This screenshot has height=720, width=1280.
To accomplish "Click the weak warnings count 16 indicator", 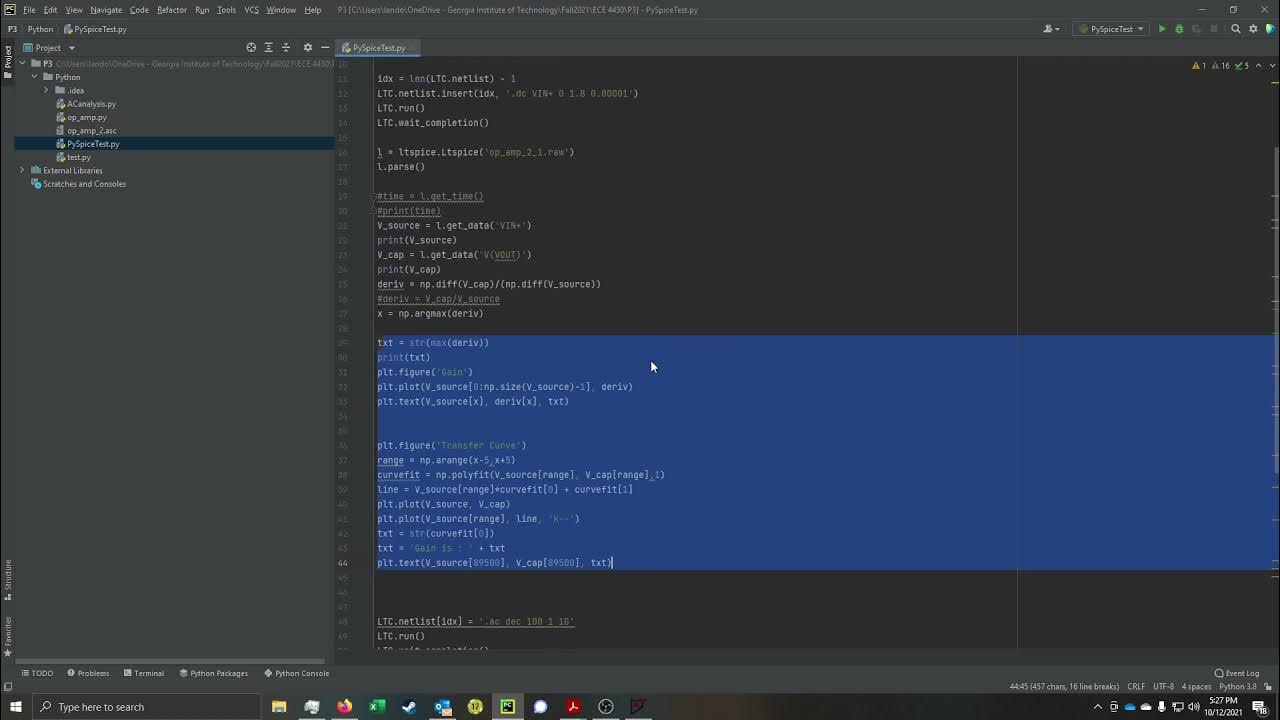I will click(1220, 65).
